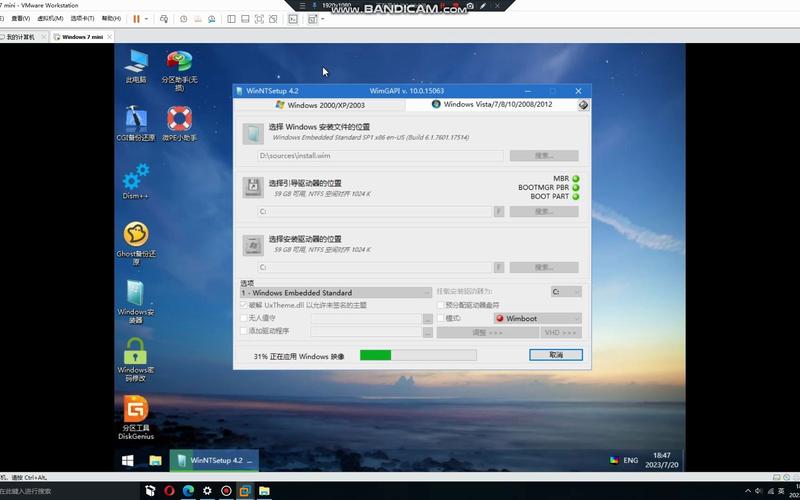Screen dimensions: 800x500
Task: Open 微PE小助手 lifebuoy icon
Action: click(x=179, y=123)
